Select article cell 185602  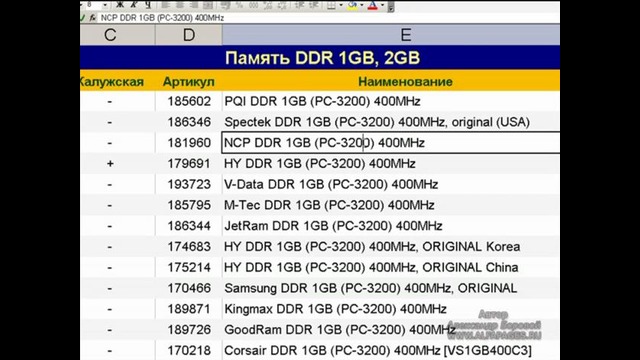click(x=189, y=101)
